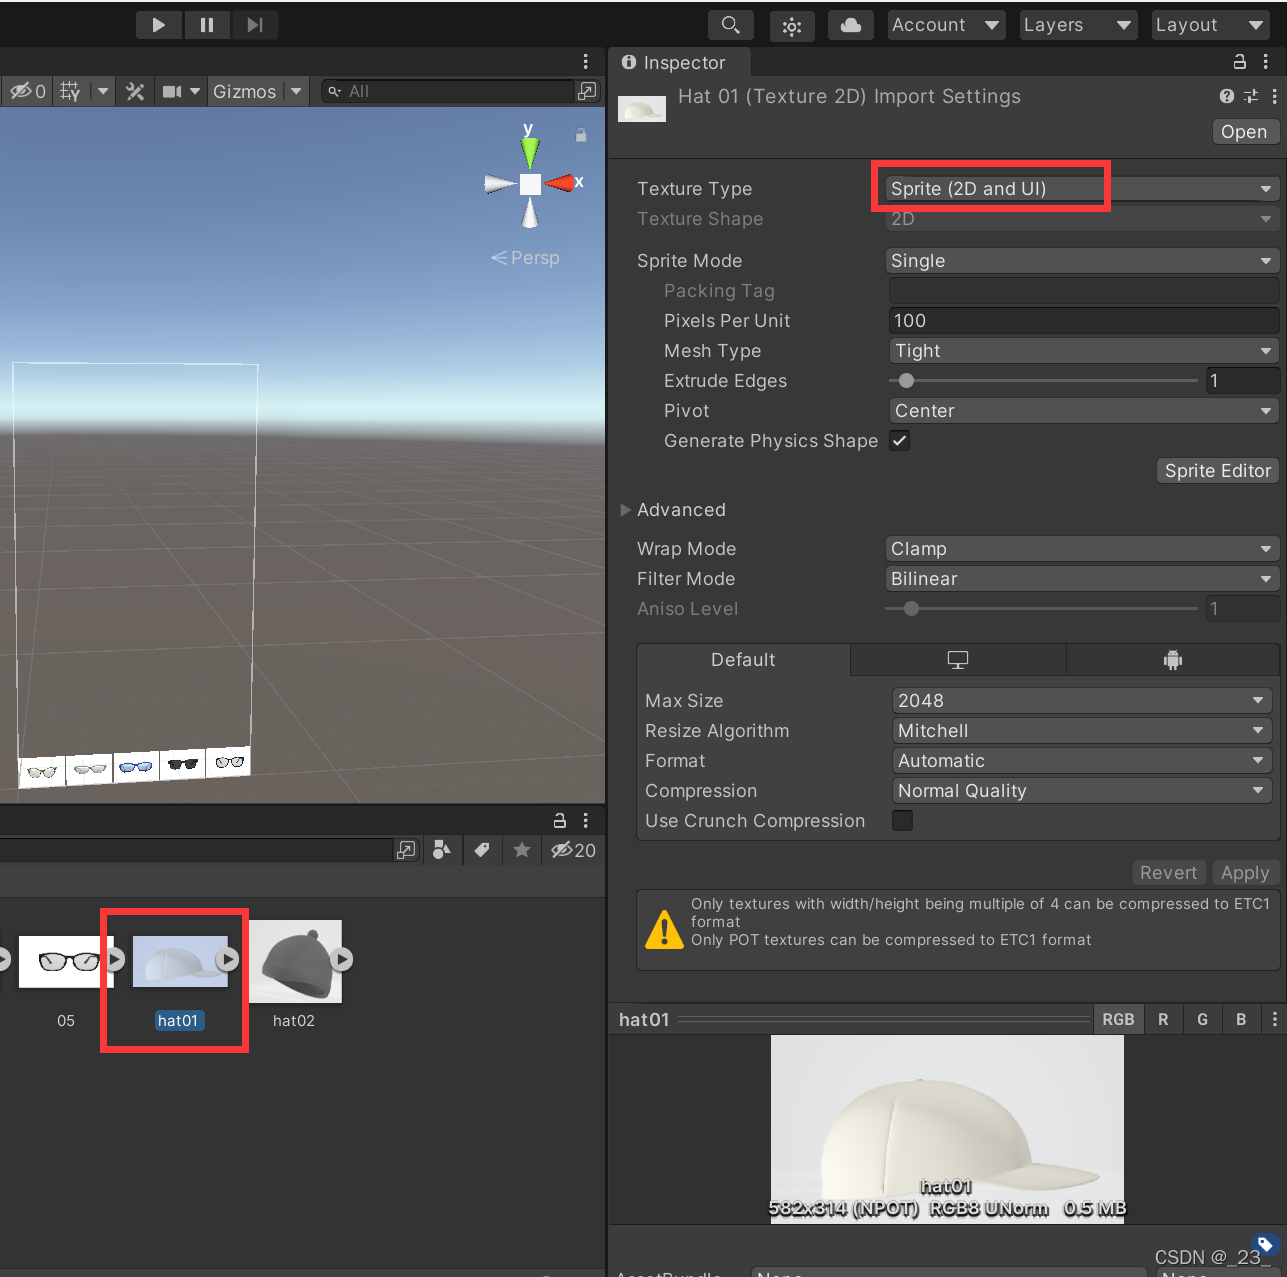Click the Revert button
Viewport: 1287px width, 1277px height.
[x=1168, y=873]
